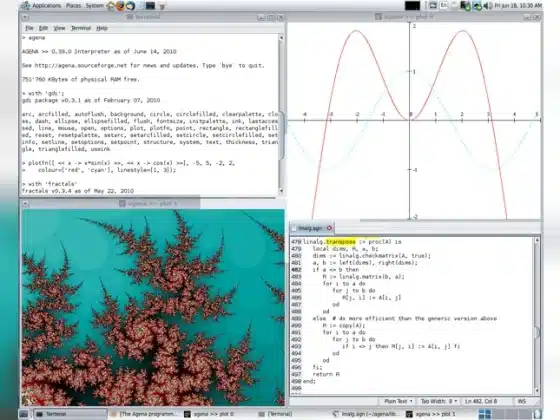Click the show desktop icon in the bottom taskbar

click(24, 414)
